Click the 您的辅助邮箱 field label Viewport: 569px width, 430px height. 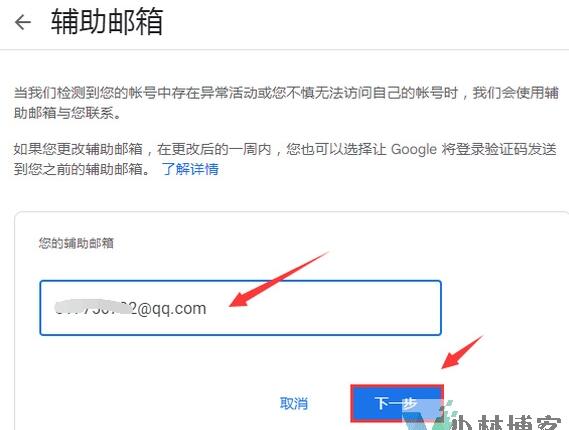(76, 243)
